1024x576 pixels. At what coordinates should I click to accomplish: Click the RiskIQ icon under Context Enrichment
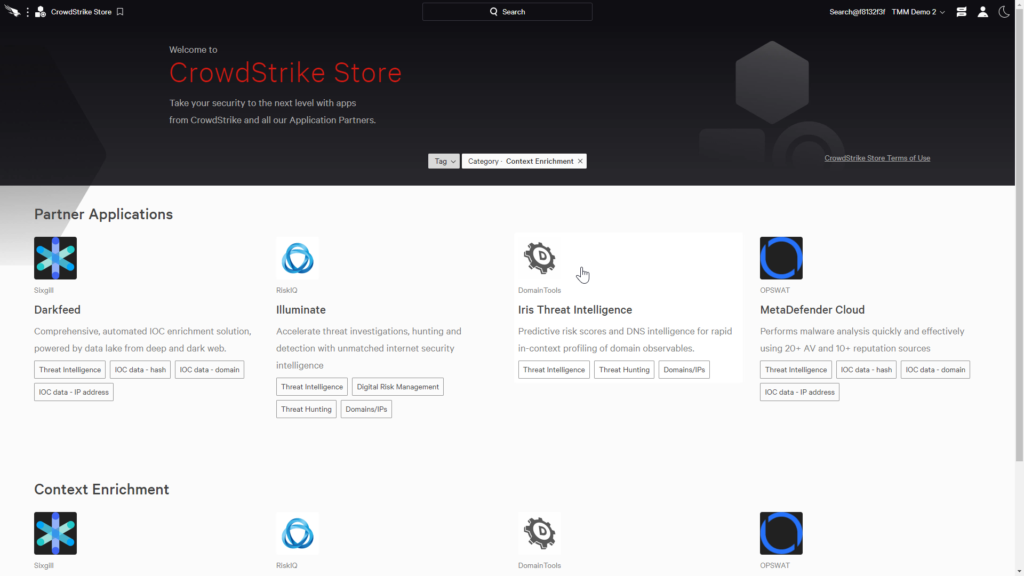298,534
